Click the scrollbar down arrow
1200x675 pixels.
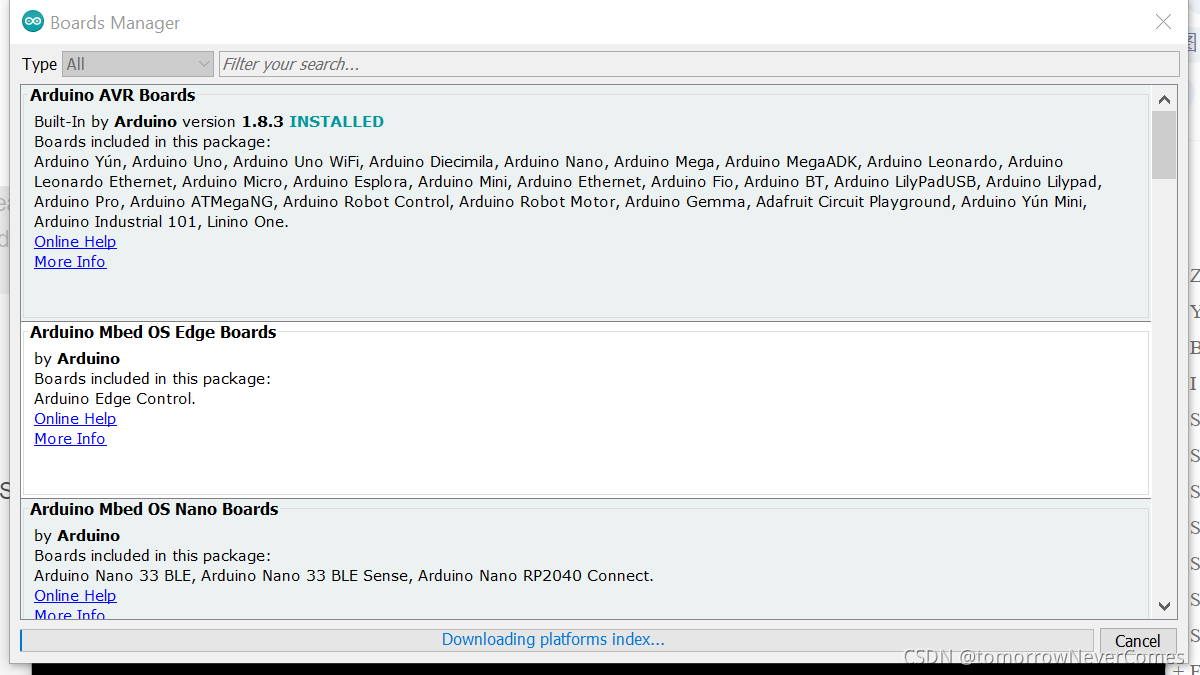(x=1164, y=605)
